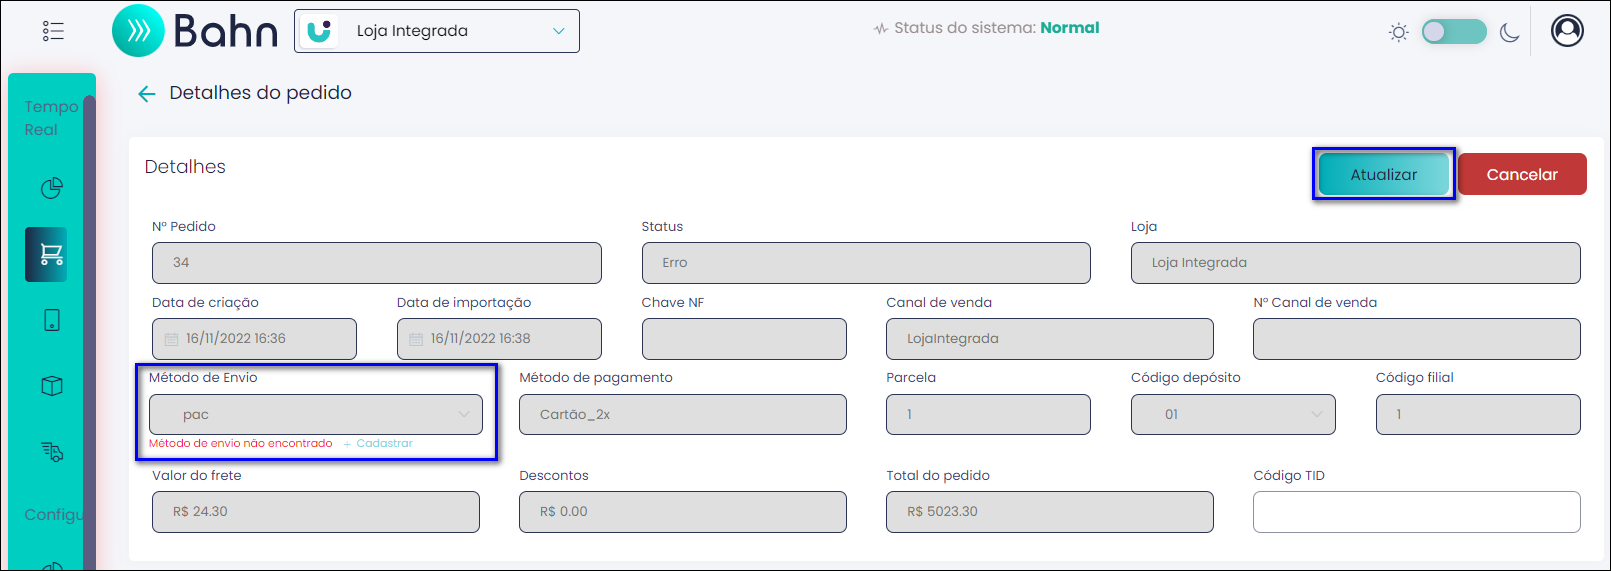Image resolution: width=1611 pixels, height=571 pixels.
Task: Click the red Cancelar button
Action: [1522, 174]
